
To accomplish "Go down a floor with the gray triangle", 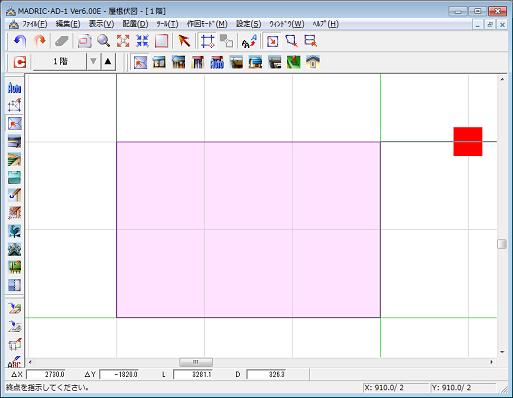I will pyautogui.click(x=93, y=62).
